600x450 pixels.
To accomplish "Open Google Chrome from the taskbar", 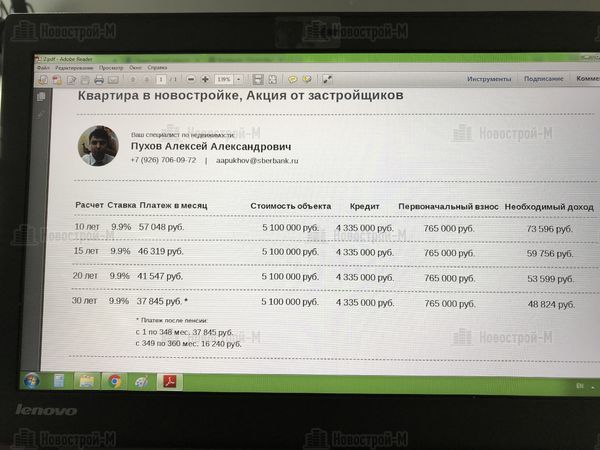I will tap(115, 381).
